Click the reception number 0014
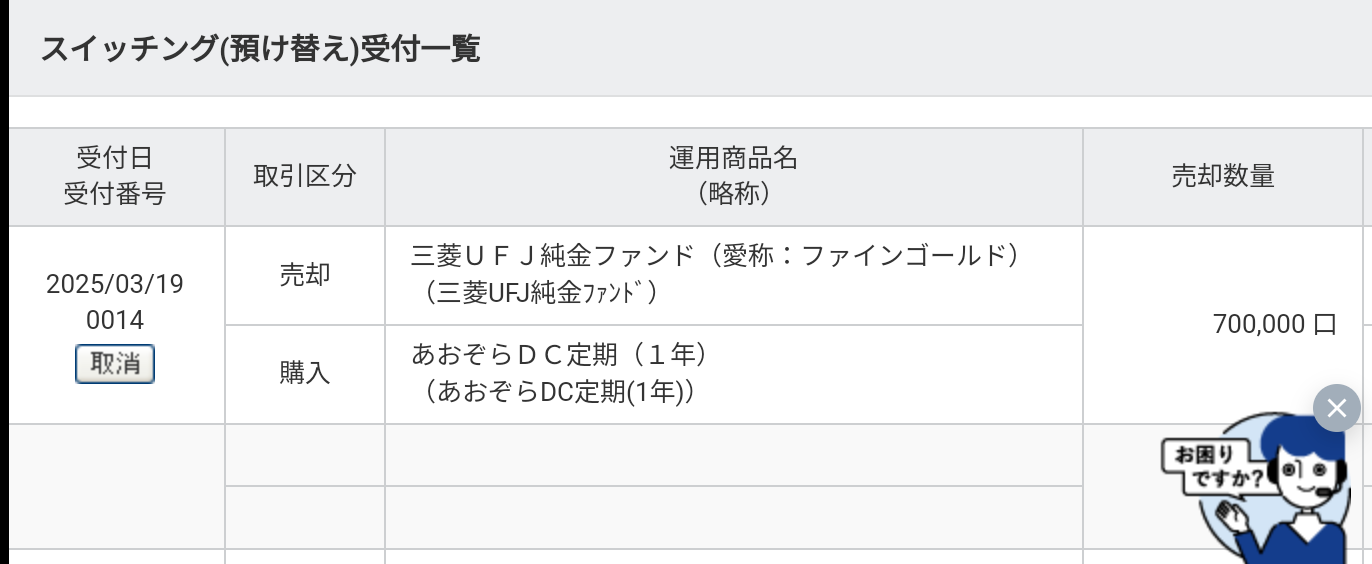The width and height of the screenshot is (1372, 564). point(115,321)
